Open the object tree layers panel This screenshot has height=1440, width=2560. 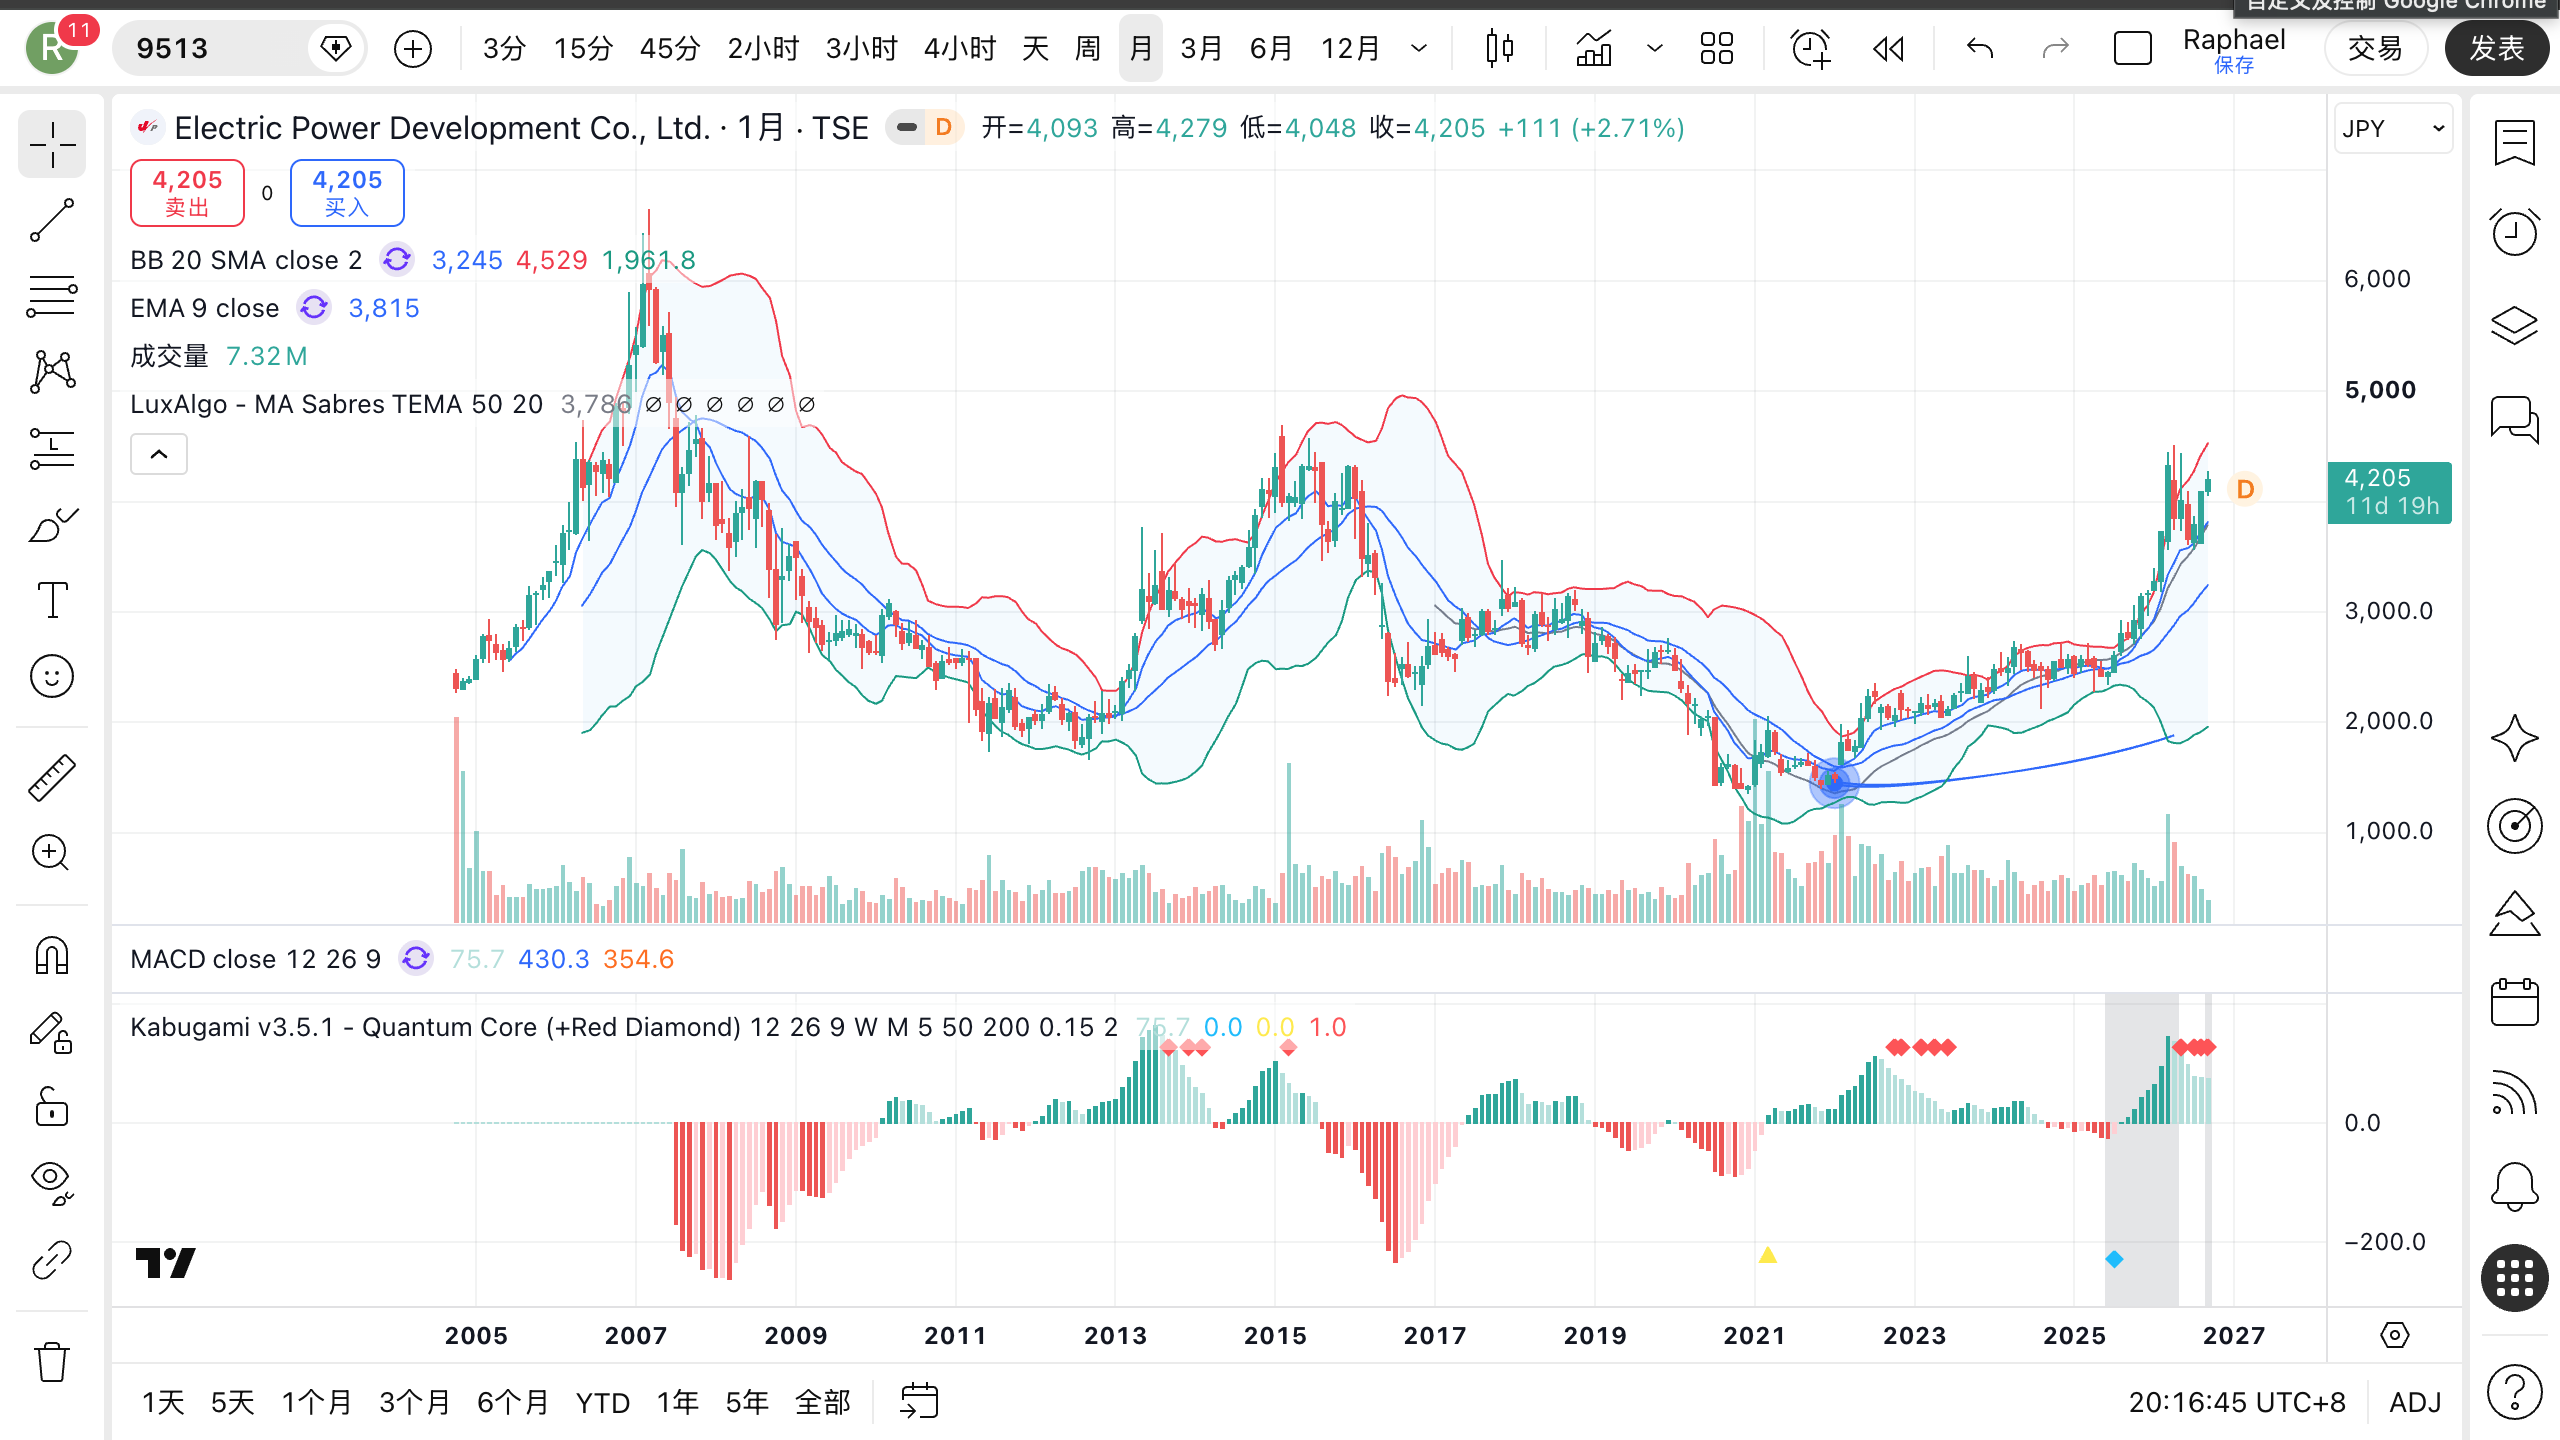pos(2514,325)
